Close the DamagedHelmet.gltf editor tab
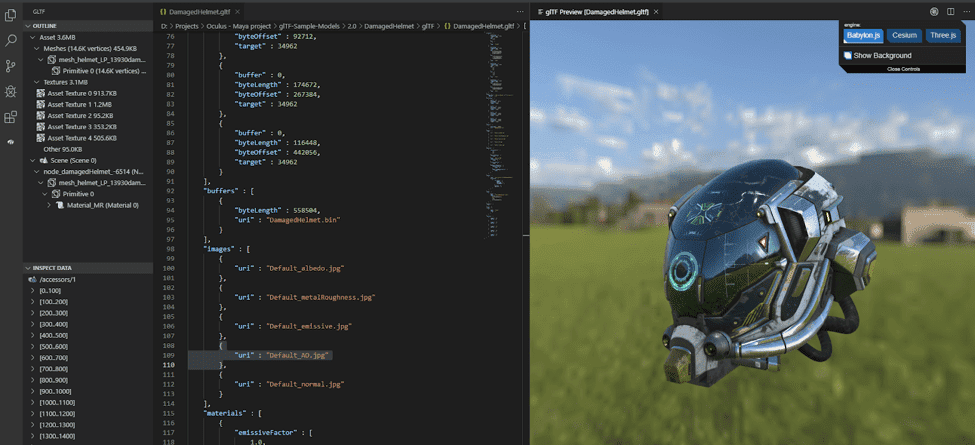 tap(238, 11)
